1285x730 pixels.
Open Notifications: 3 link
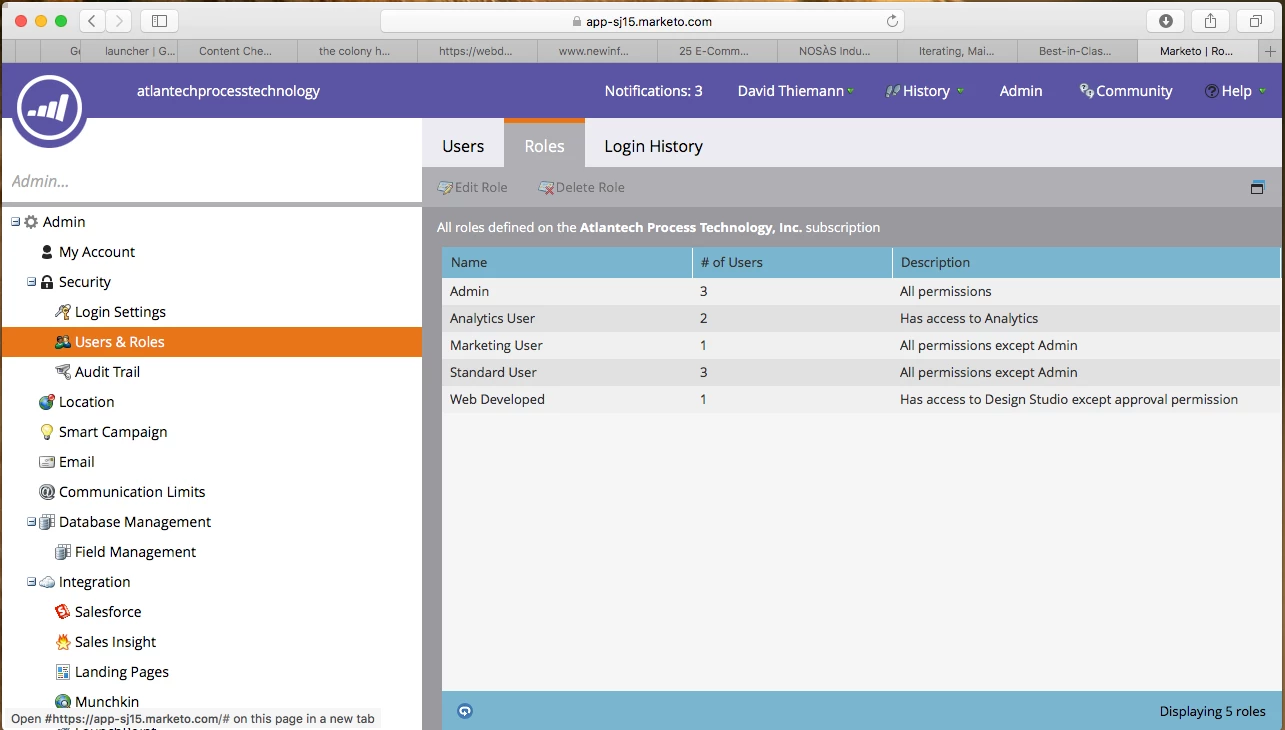pos(654,91)
